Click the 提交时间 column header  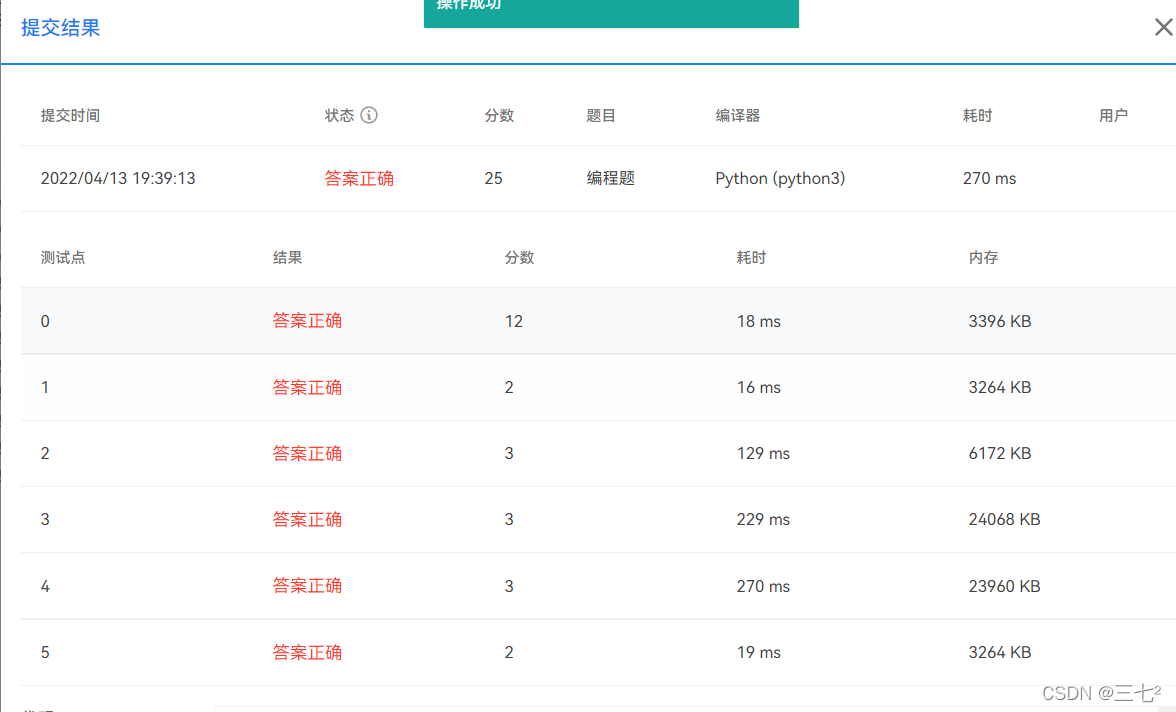[70, 115]
